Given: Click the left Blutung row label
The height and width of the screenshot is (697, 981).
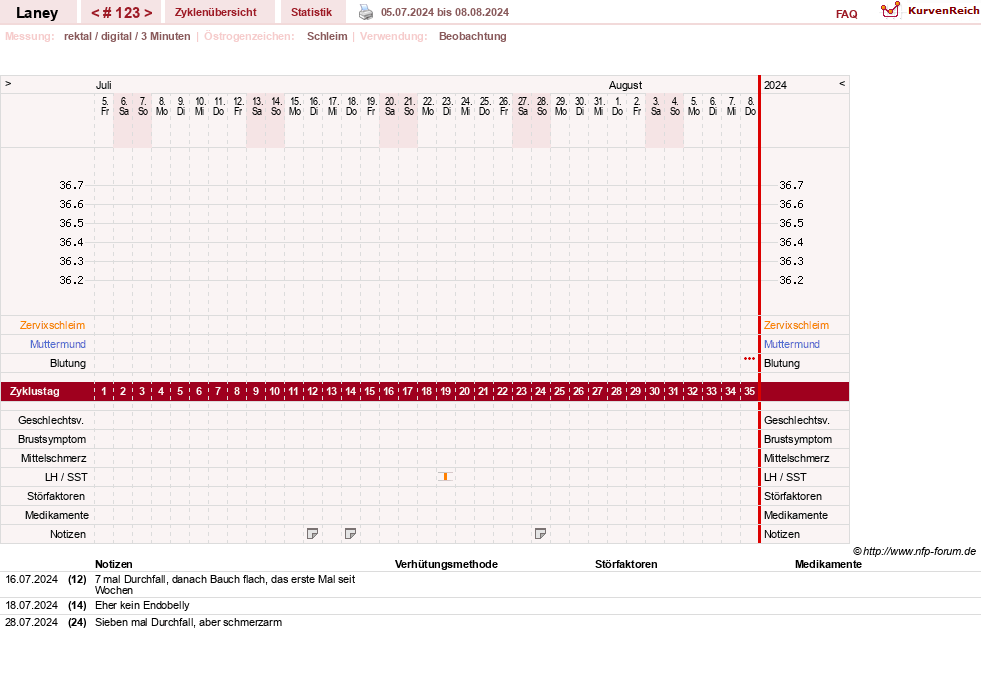Looking at the screenshot, I should tap(68, 364).
